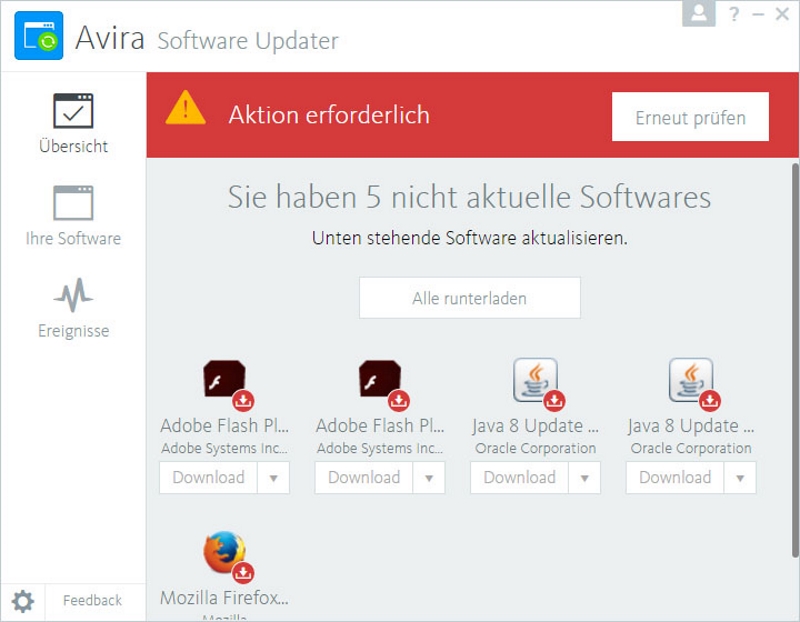Download the second Java 8 Update
The height and width of the screenshot is (622, 800).
point(675,478)
